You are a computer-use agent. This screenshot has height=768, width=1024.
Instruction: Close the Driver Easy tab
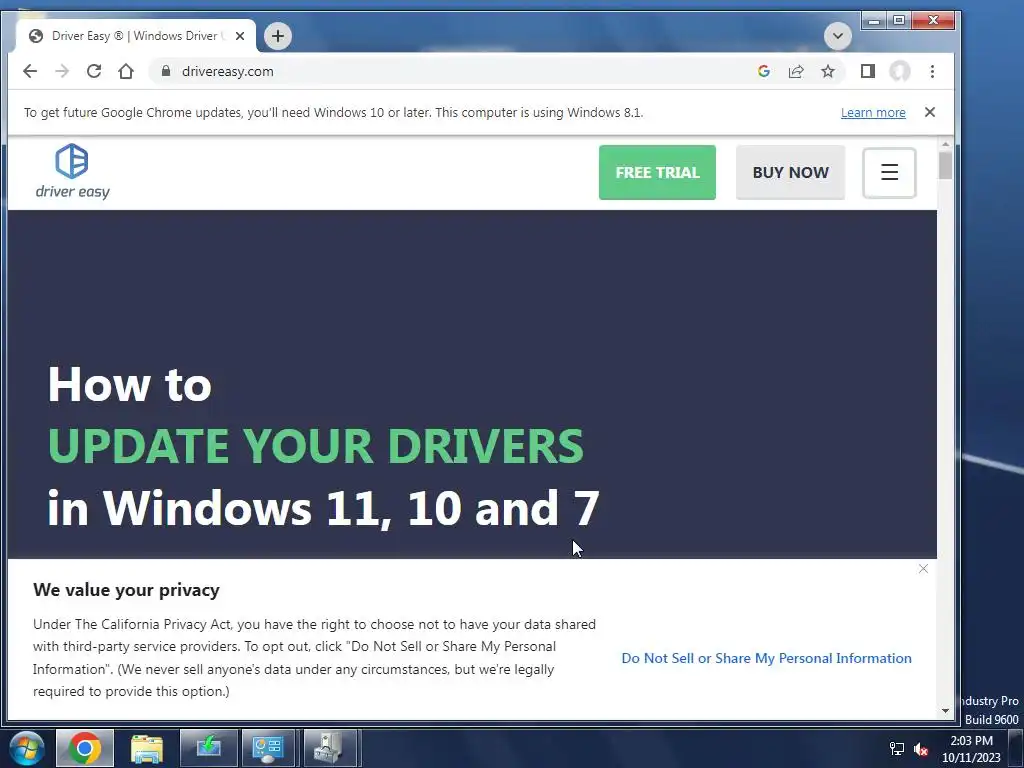[x=240, y=36]
